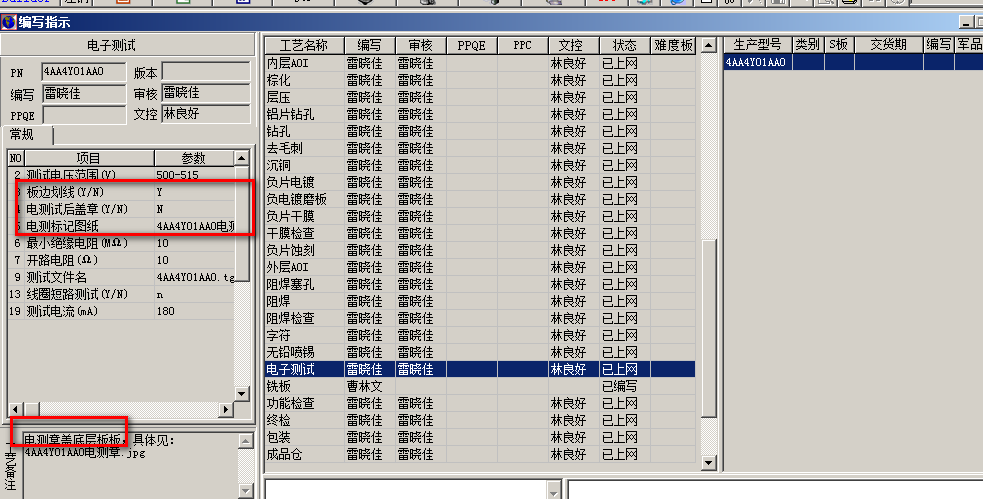The image size is (983, 499).
Task: Select the 线圈短路测试(Y/N) row
Action: pyautogui.click(x=122, y=294)
